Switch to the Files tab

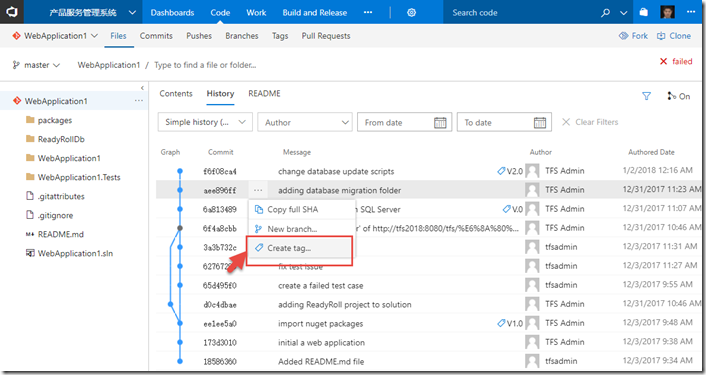tap(118, 36)
